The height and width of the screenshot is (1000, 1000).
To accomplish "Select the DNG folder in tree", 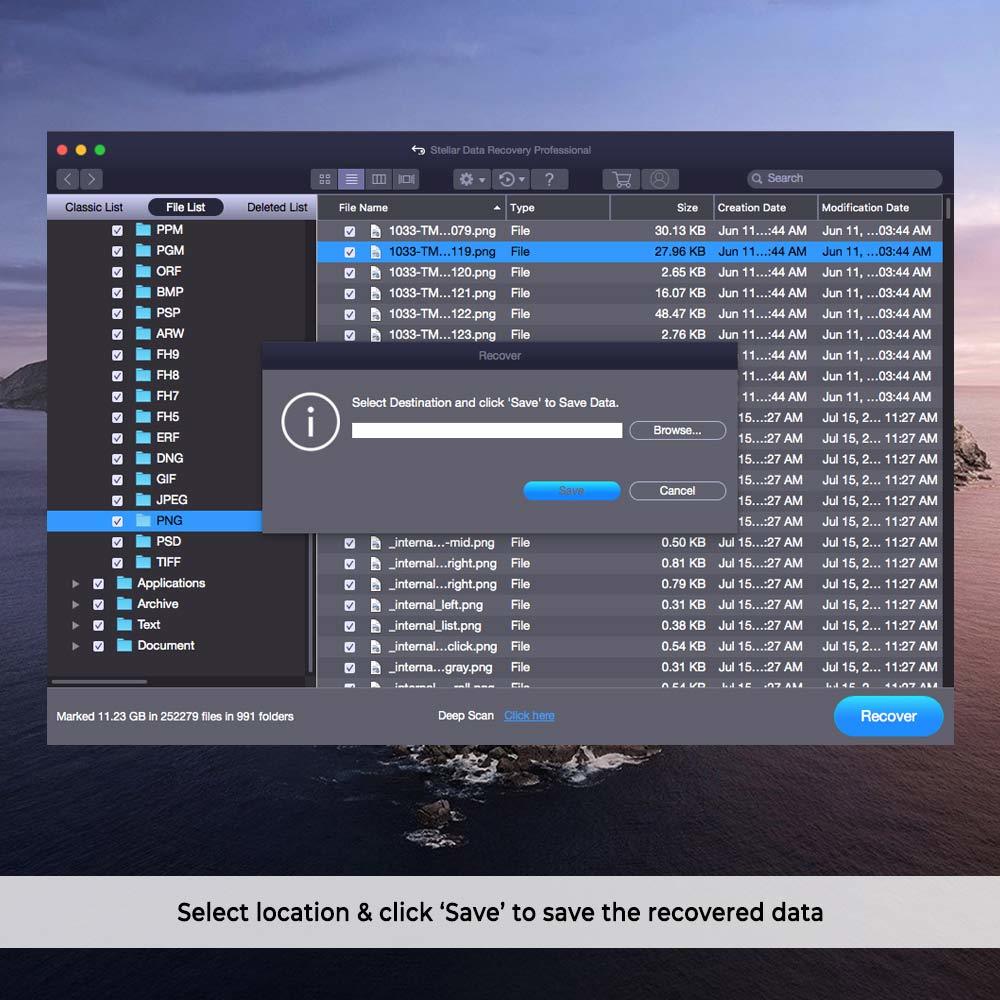I will point(170,458).
